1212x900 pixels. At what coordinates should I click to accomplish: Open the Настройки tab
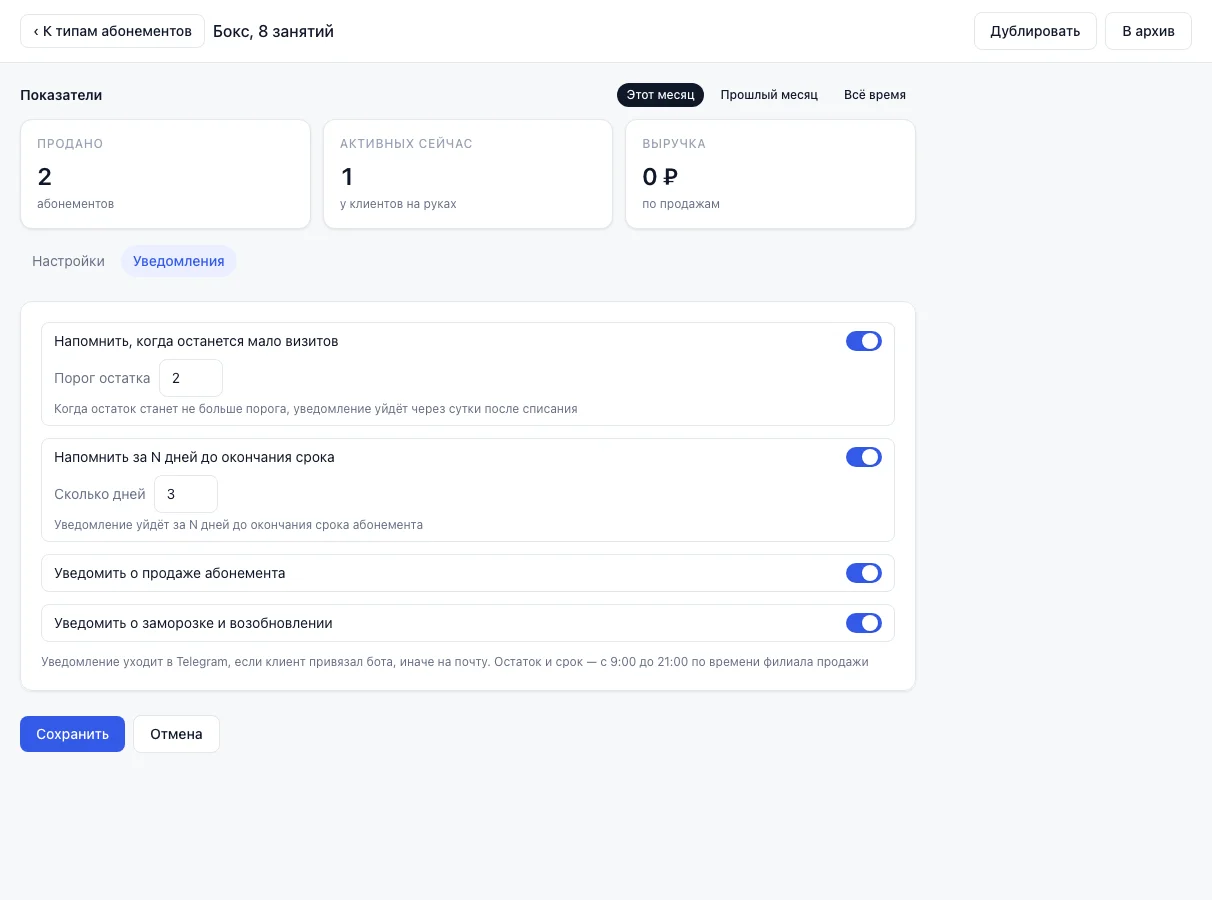tap(68, 261)
